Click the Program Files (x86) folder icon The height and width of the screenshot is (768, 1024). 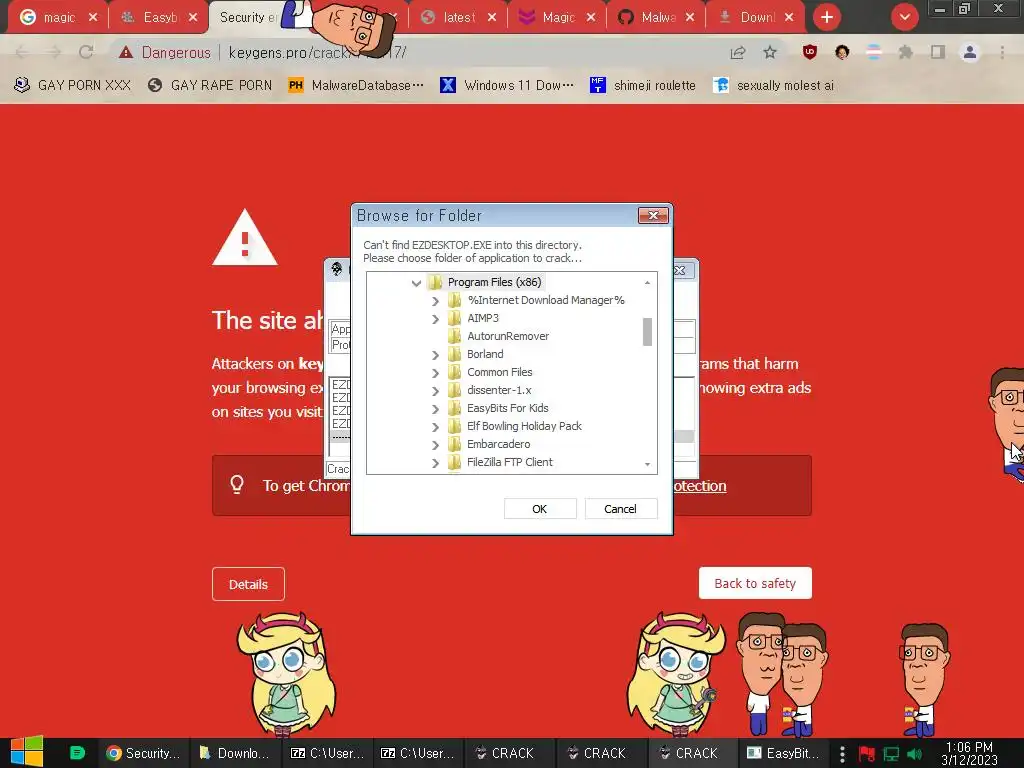tap(435, 282)
